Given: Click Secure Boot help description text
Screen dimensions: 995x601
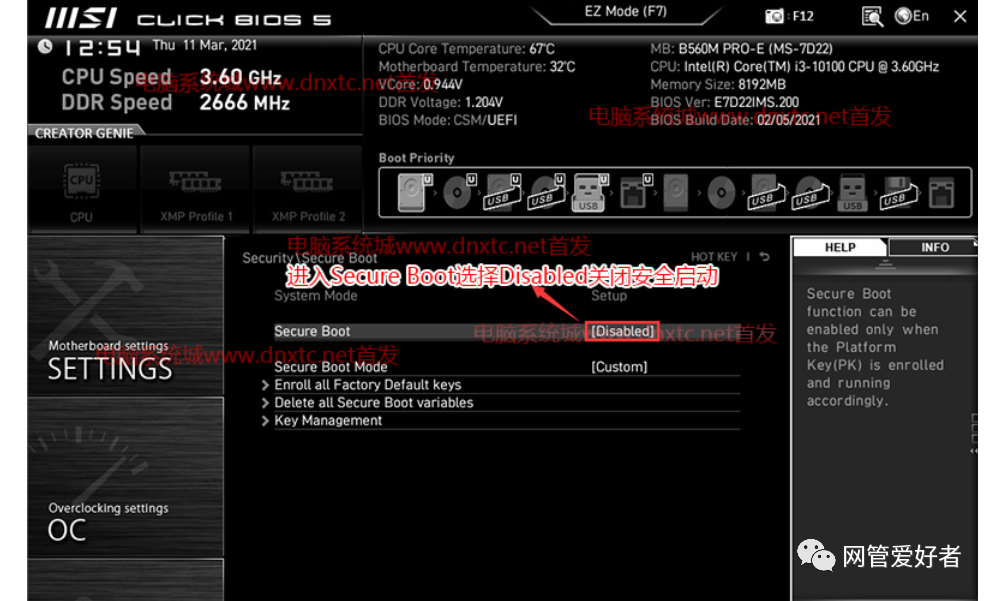Looking at the screenshot, I should [874, 347].
